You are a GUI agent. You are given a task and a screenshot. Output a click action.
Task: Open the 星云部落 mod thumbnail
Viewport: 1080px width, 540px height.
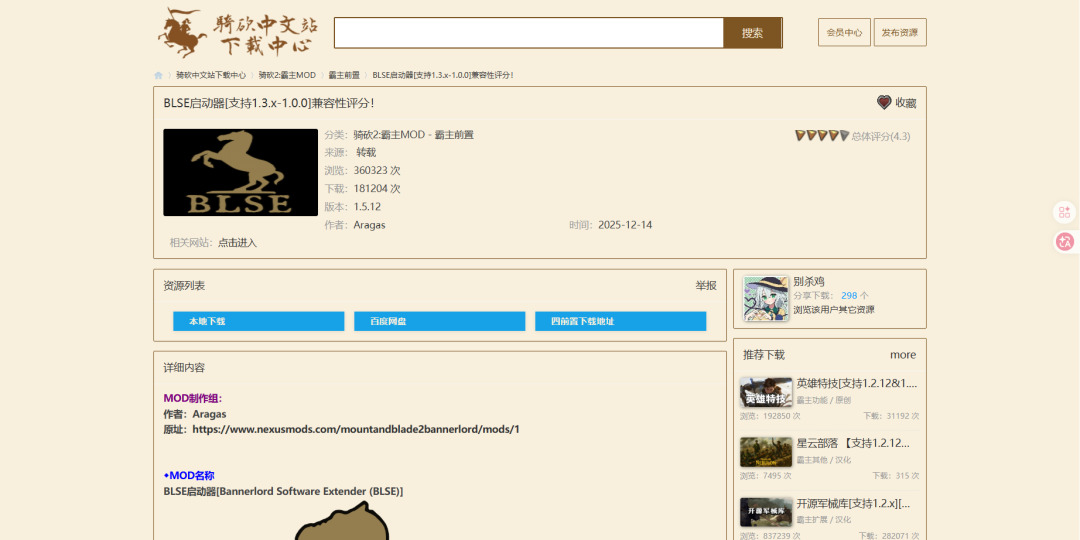click(766, 452)
